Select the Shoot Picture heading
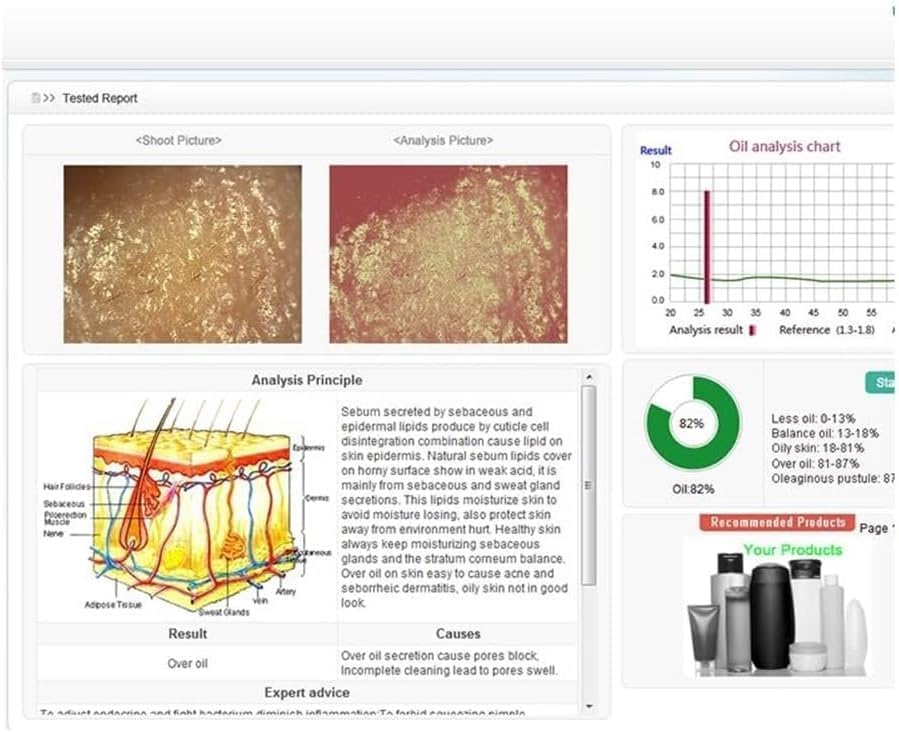 pyautogui.click(x=178, y=141)
